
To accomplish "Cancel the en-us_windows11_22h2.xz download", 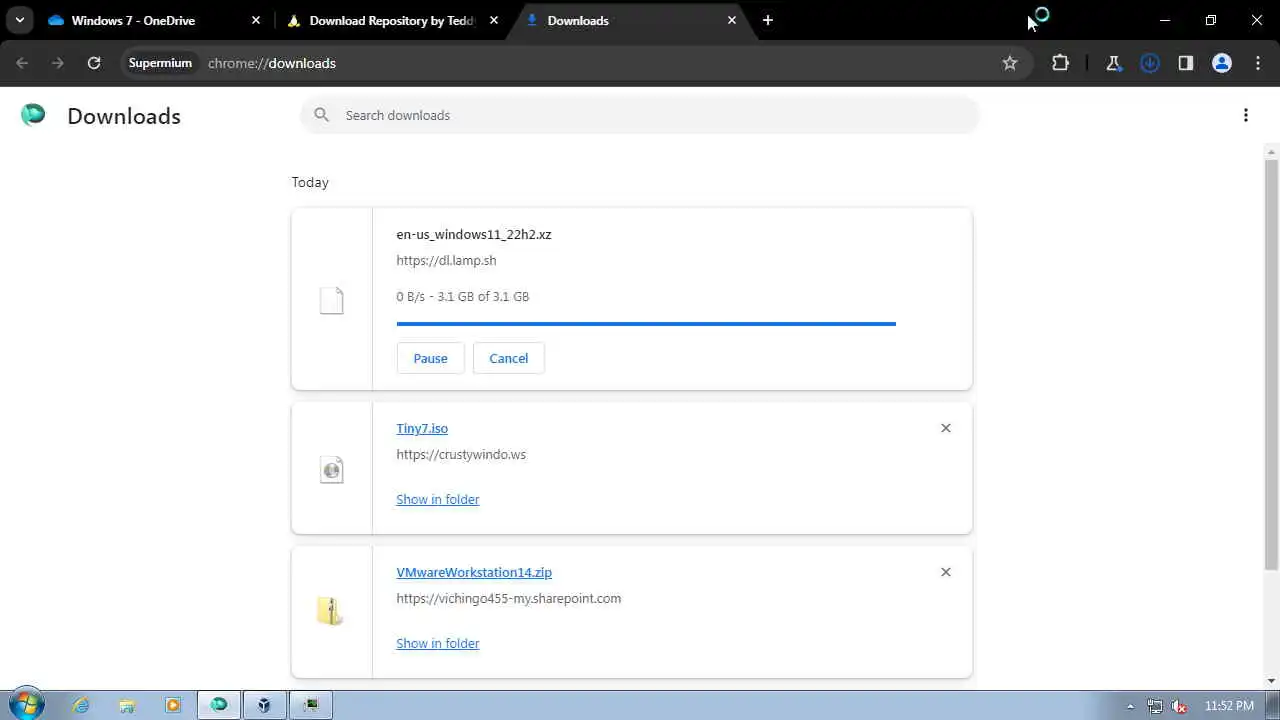I will coord(508,358).
